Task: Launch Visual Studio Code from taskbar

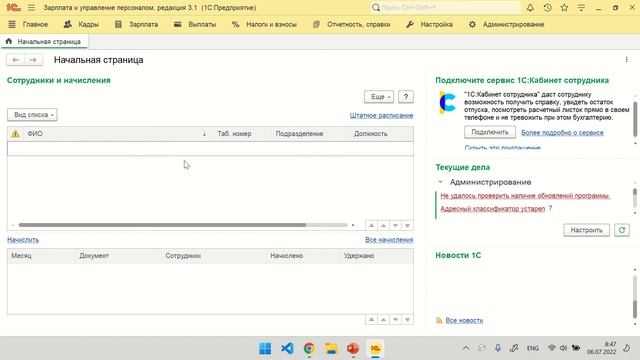Action: coord(287,349)
